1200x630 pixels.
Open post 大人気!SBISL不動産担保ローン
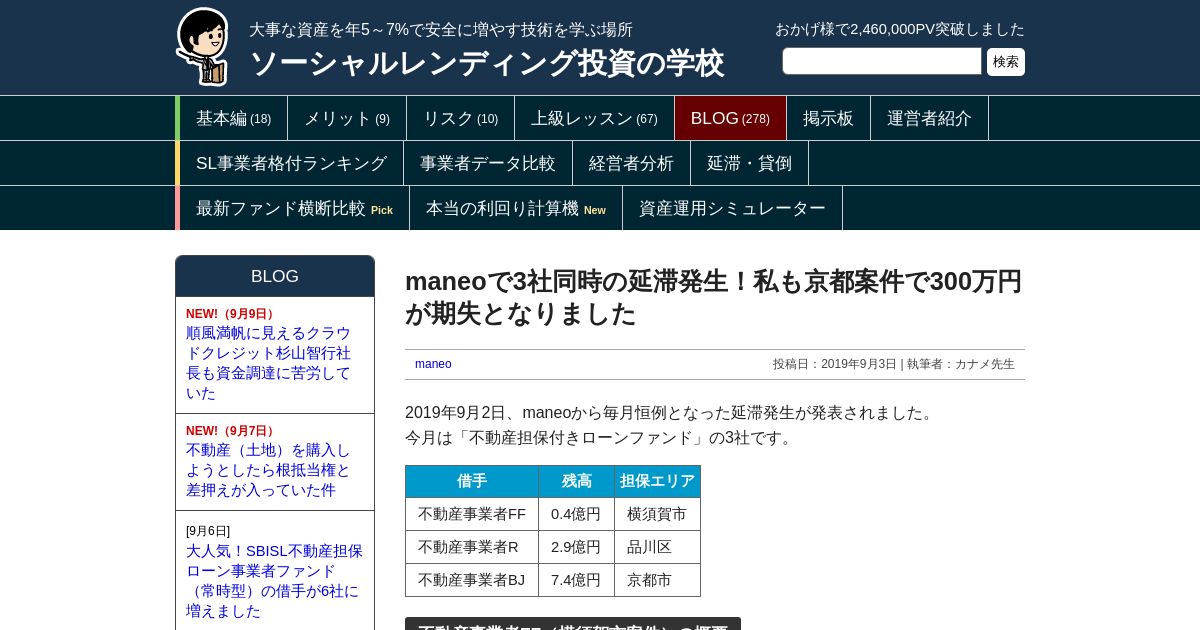pos(274,581)
